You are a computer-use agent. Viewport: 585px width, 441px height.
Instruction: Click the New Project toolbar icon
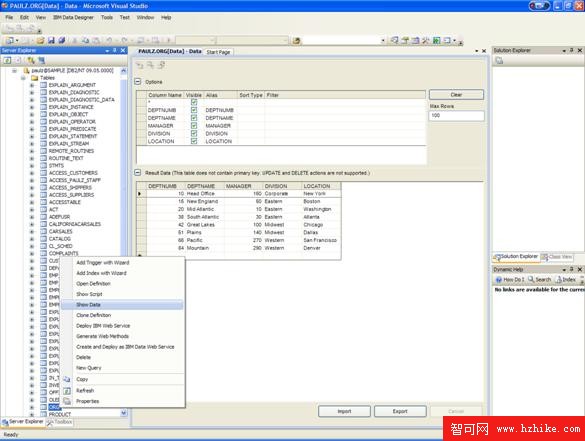(x=10, y=40)
